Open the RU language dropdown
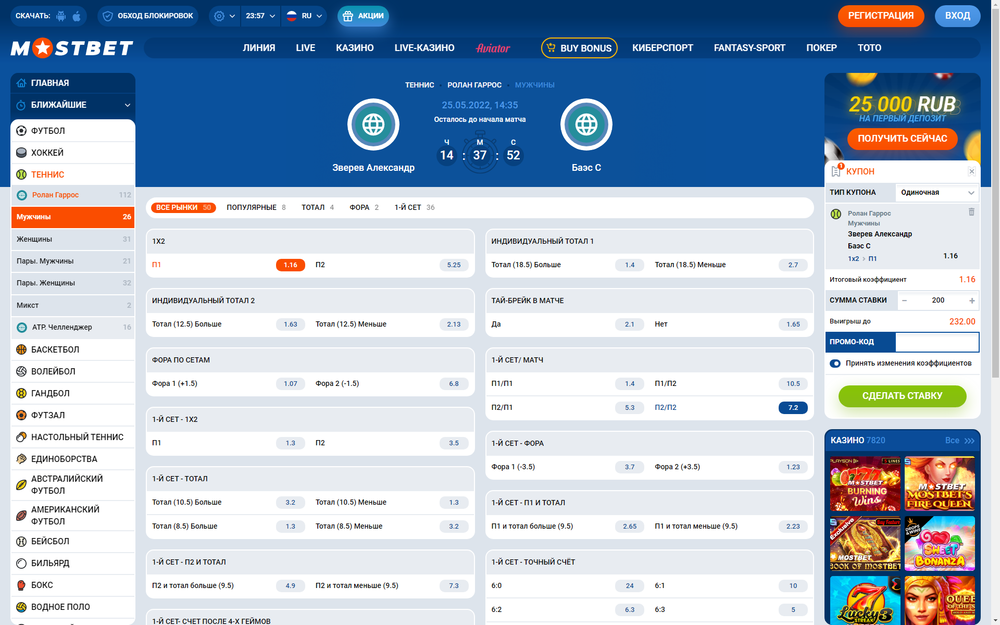This screenshot has height=625, width=1000. pos(304,16)
